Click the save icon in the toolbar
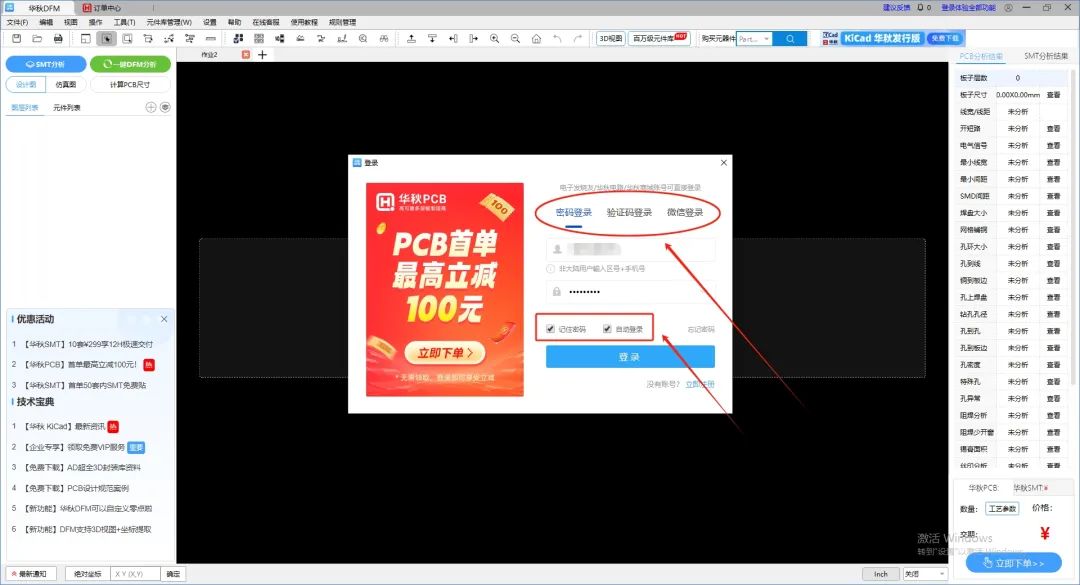 pos(17,39)
